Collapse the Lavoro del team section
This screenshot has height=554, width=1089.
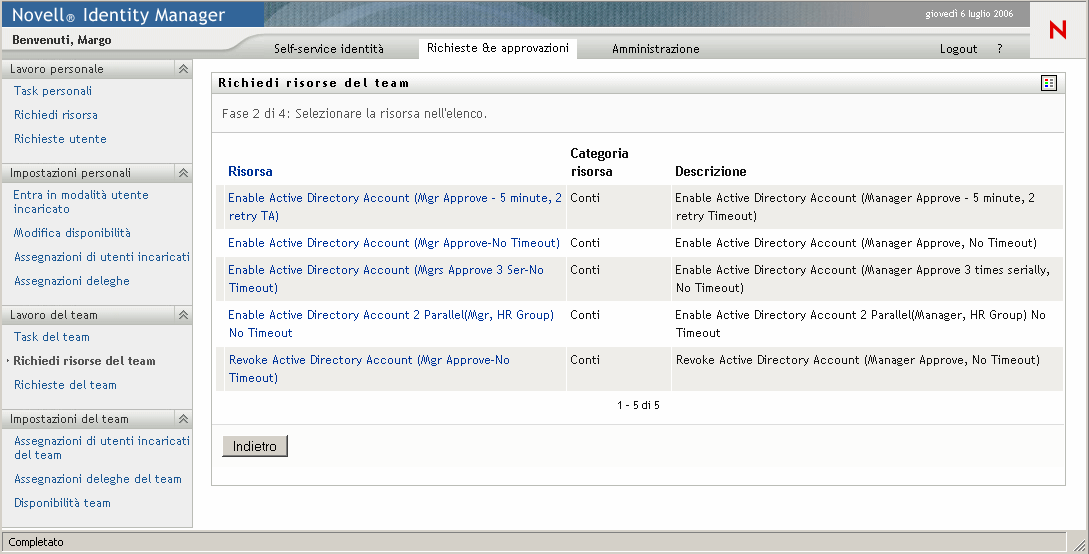[x=183, y=315]
